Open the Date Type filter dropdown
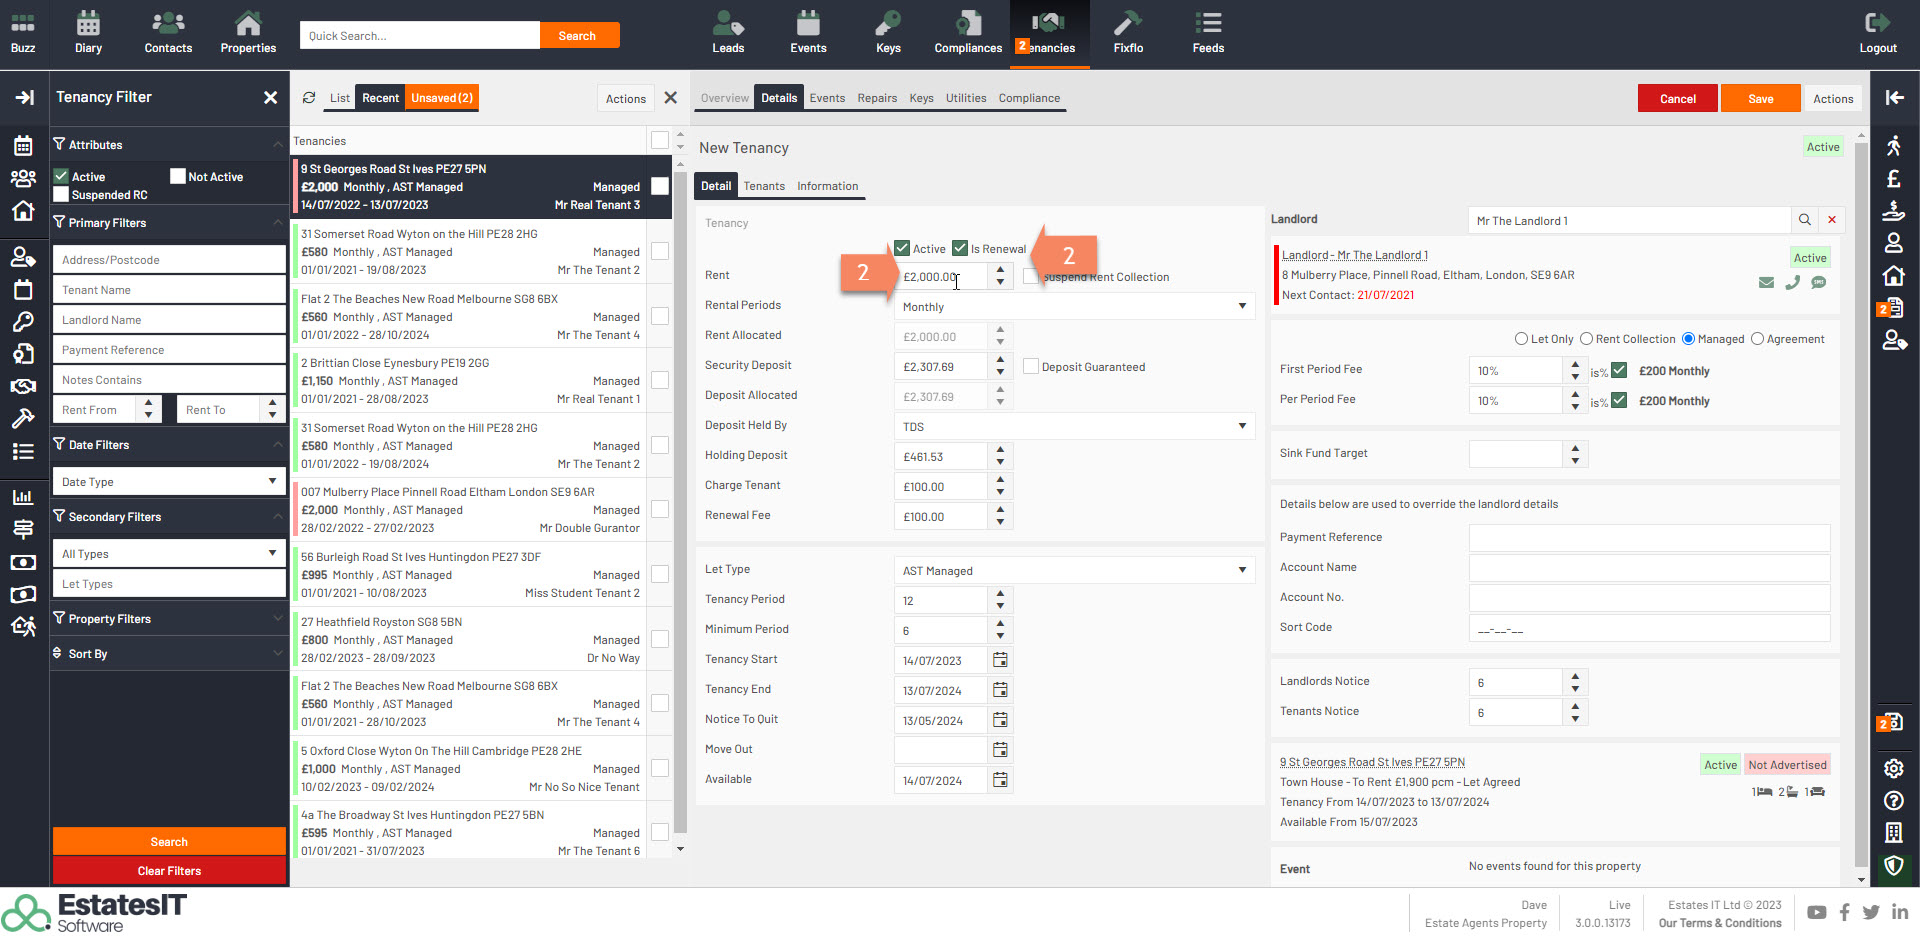Viewport: 1920px width, 937px height. point(168,482)
